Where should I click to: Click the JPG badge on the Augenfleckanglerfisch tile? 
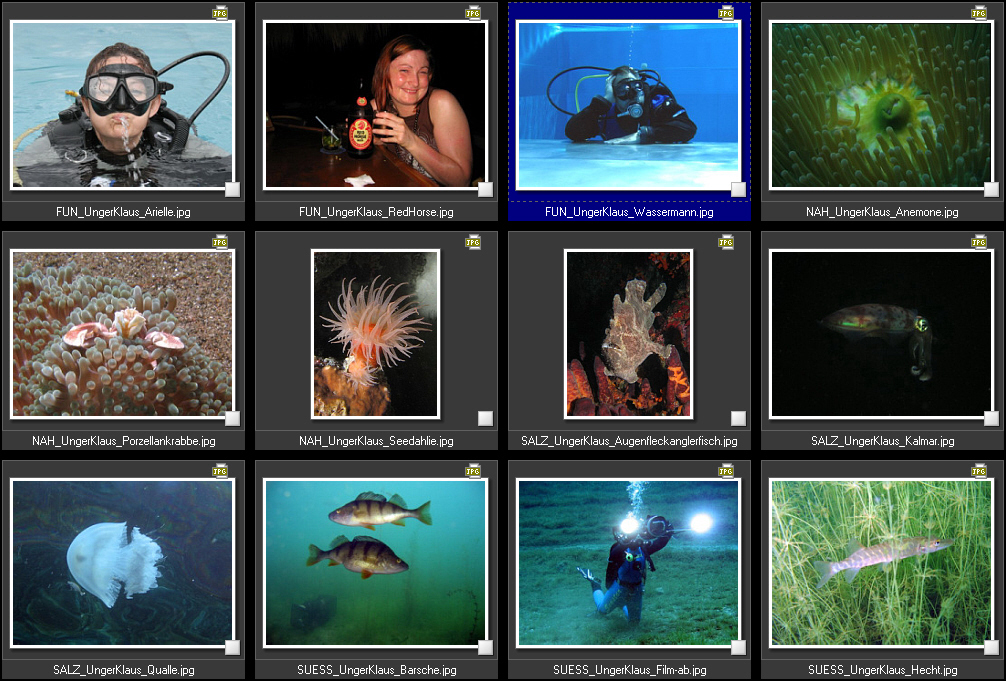(x=726, y=242)
